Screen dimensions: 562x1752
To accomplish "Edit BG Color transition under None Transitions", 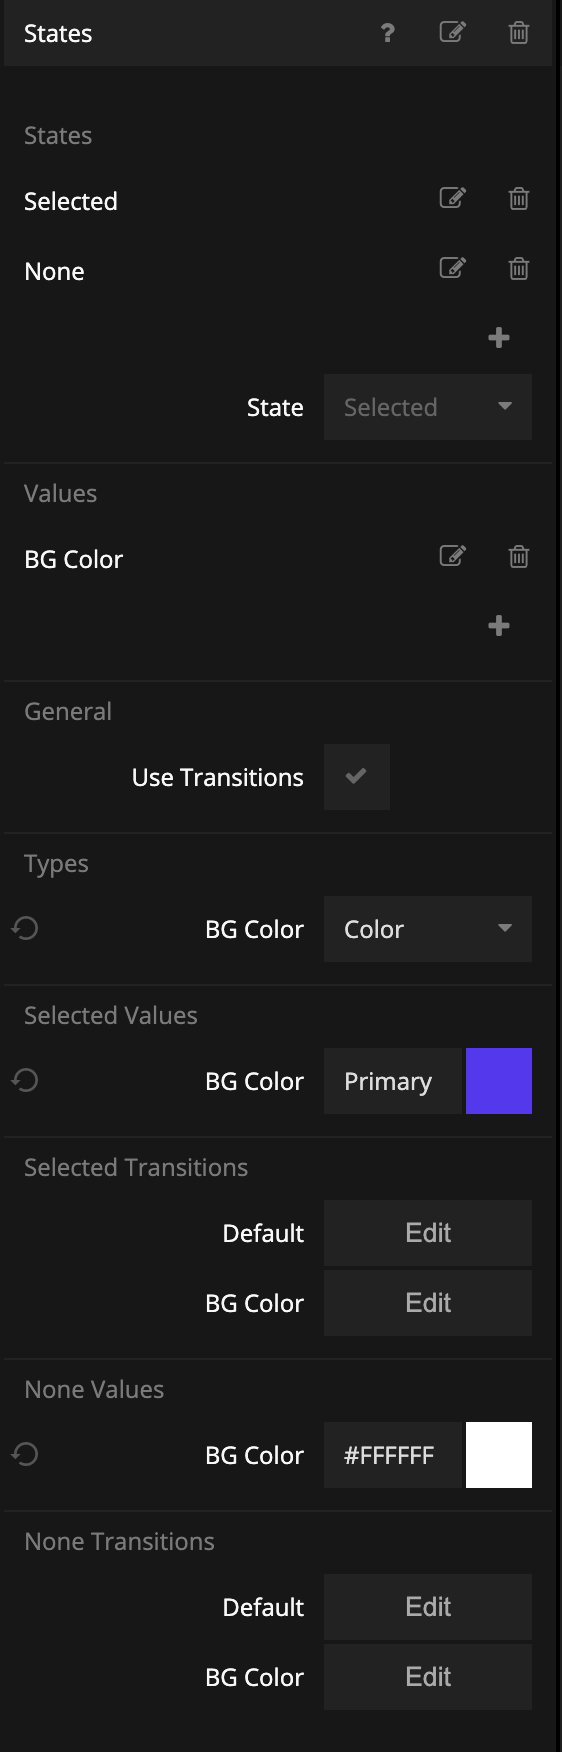I will [428, 1677].
